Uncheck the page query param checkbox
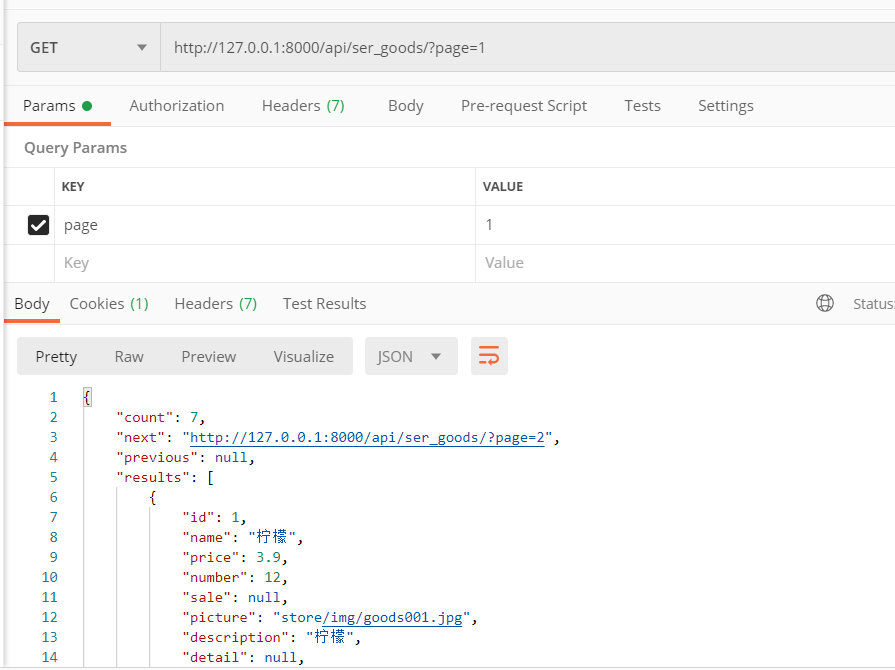 [x=38, y=225]
